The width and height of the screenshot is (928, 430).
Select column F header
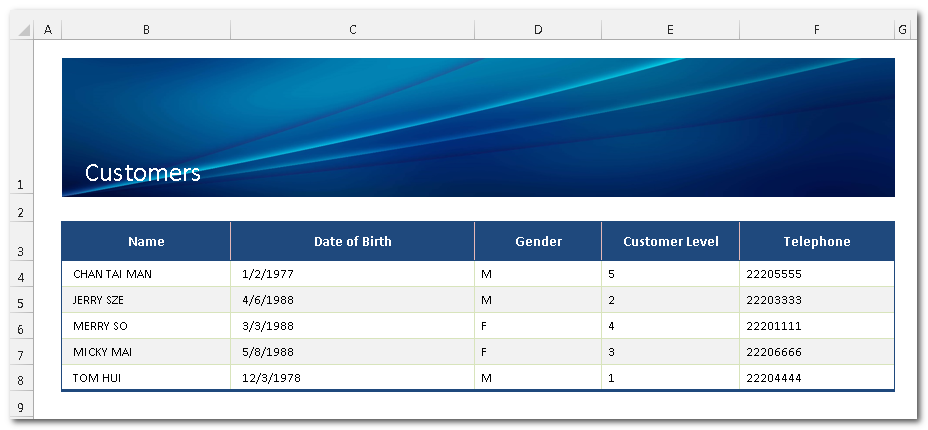click(x=817, y=30)
